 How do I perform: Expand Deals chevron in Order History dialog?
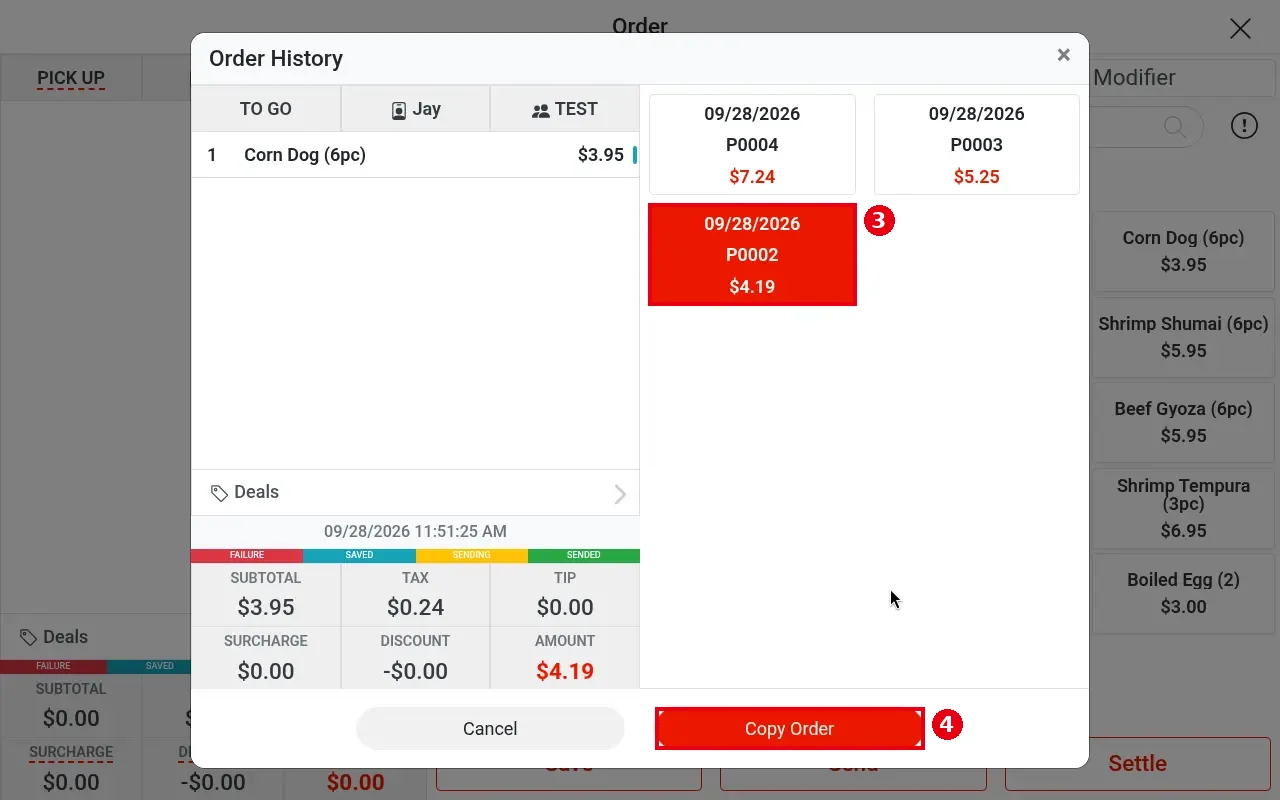tap(620, 494)
